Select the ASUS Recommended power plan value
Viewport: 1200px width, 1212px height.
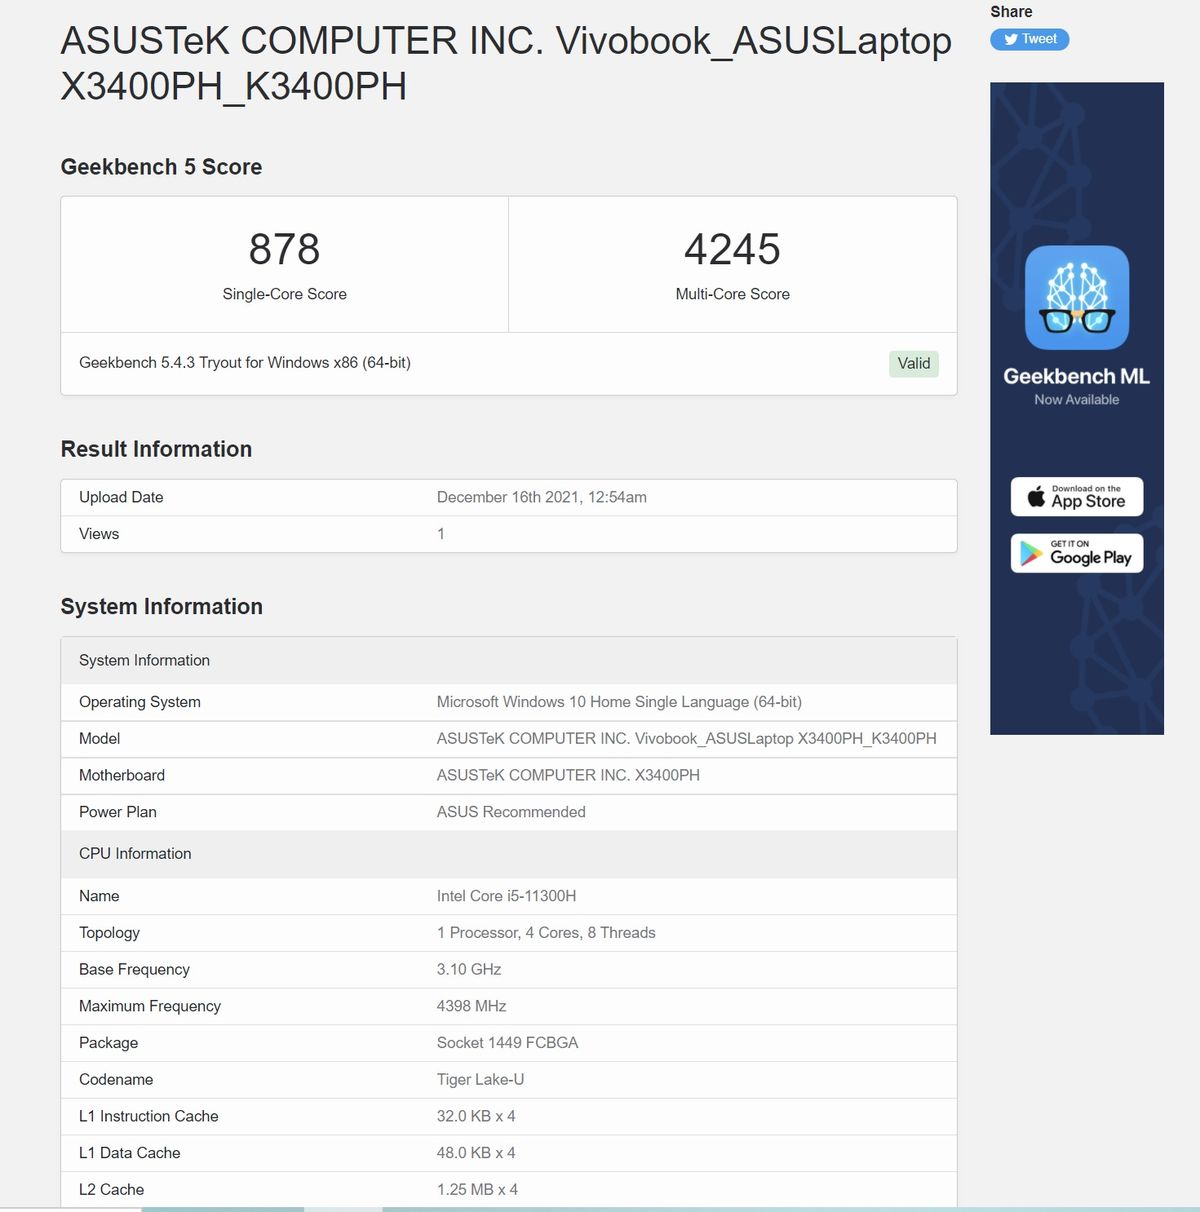pos(511,812)
